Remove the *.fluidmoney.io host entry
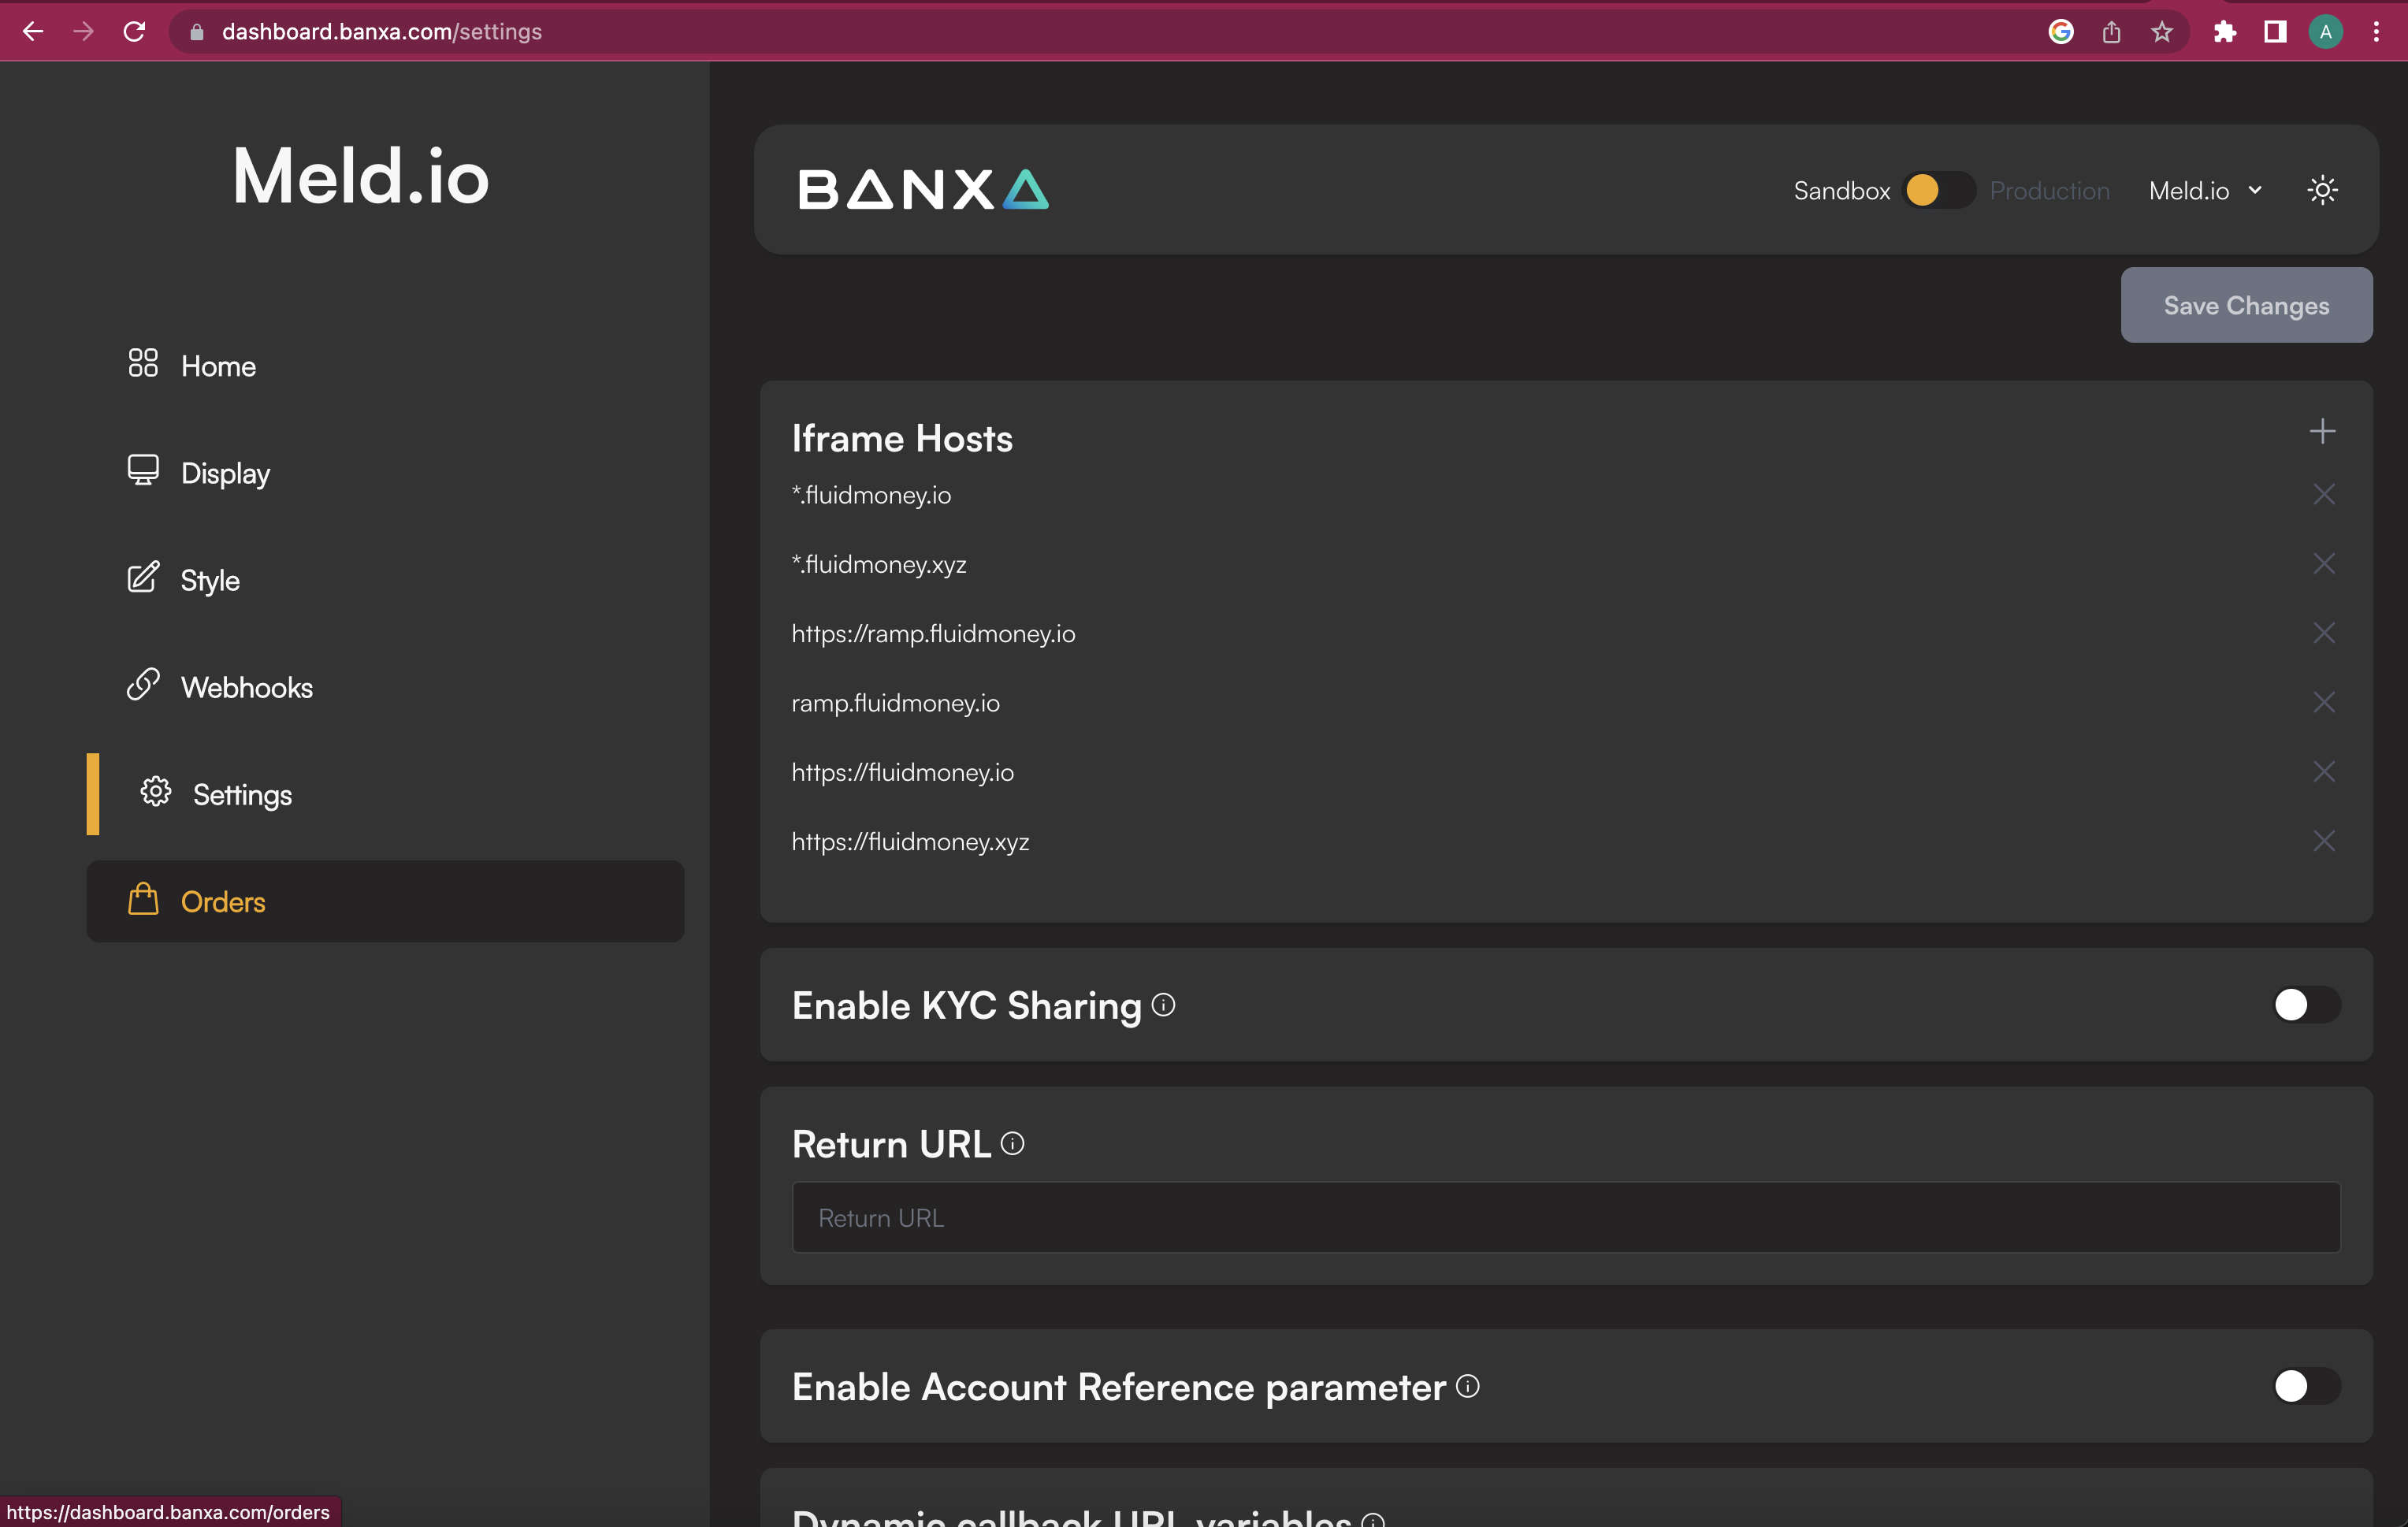2408x1527 pixels. (x=2323, y=495)
